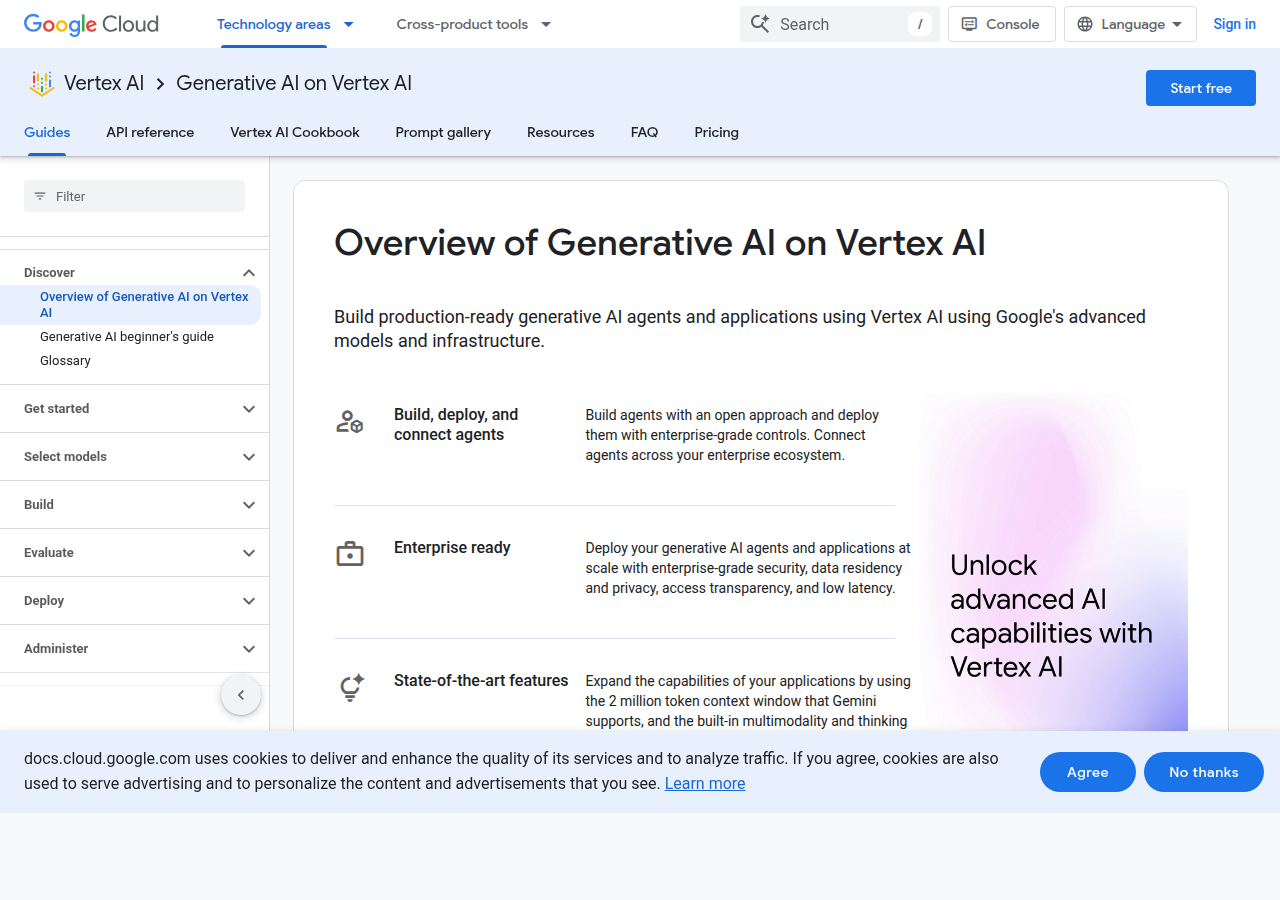
Task: Click the globe icon beside Language
Action: (x=1086, y=23)
